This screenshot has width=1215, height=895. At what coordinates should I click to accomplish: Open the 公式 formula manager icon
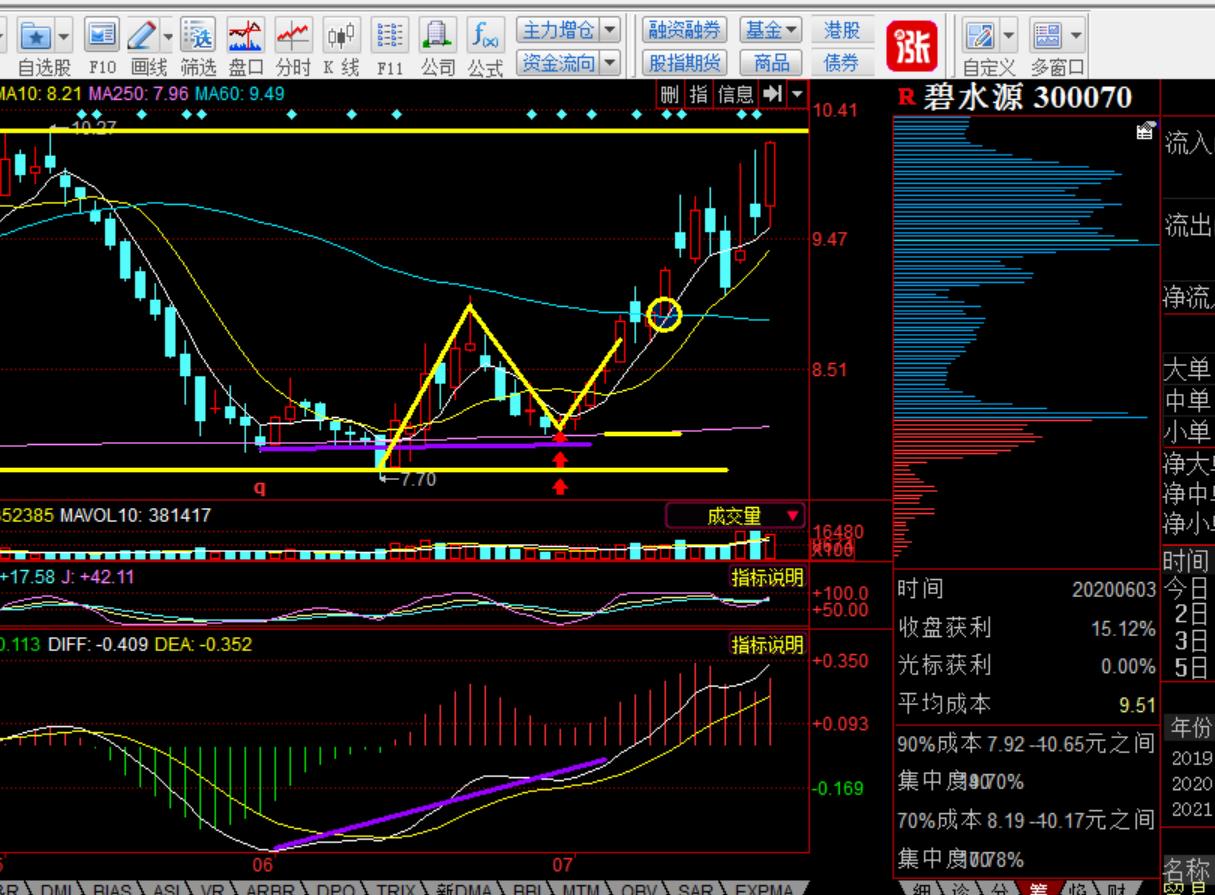[x=485, y=37]
